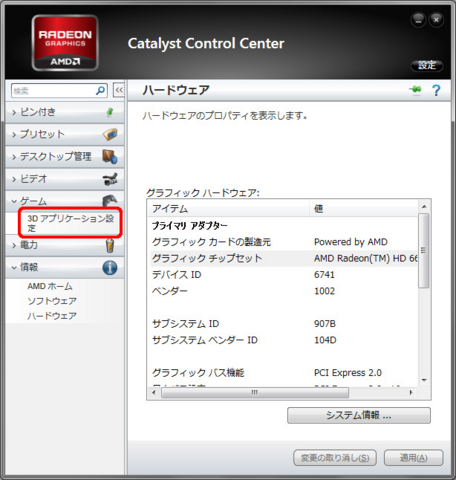Select the プライマリ アダプター row
Screen dimensions: 456x480
283,226
